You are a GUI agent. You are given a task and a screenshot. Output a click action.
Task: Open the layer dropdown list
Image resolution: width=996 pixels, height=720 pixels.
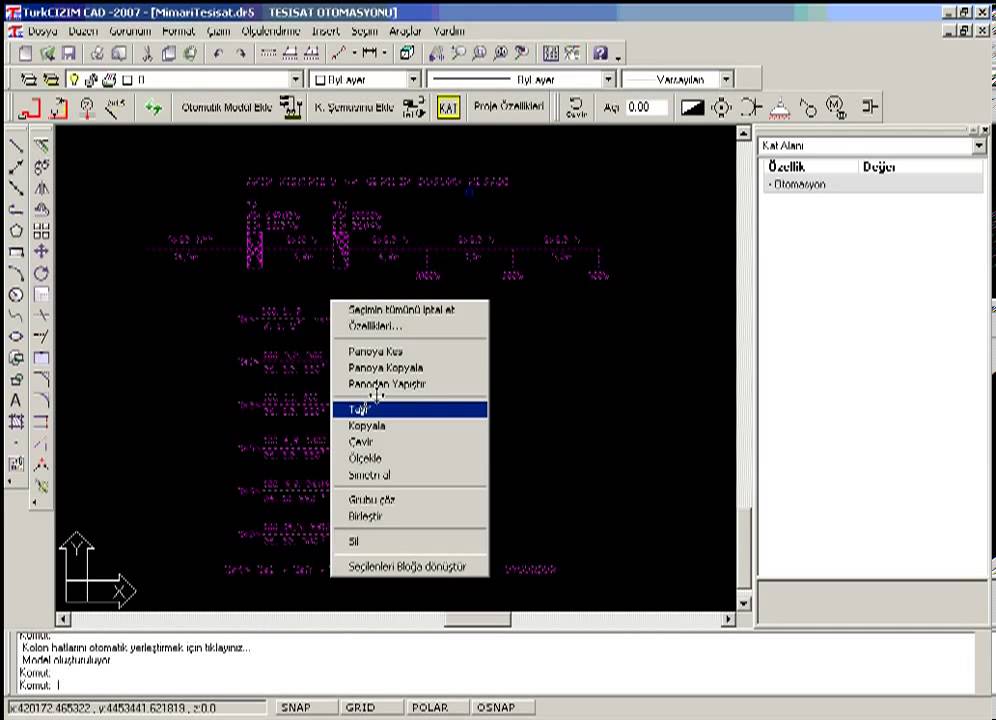296,80
